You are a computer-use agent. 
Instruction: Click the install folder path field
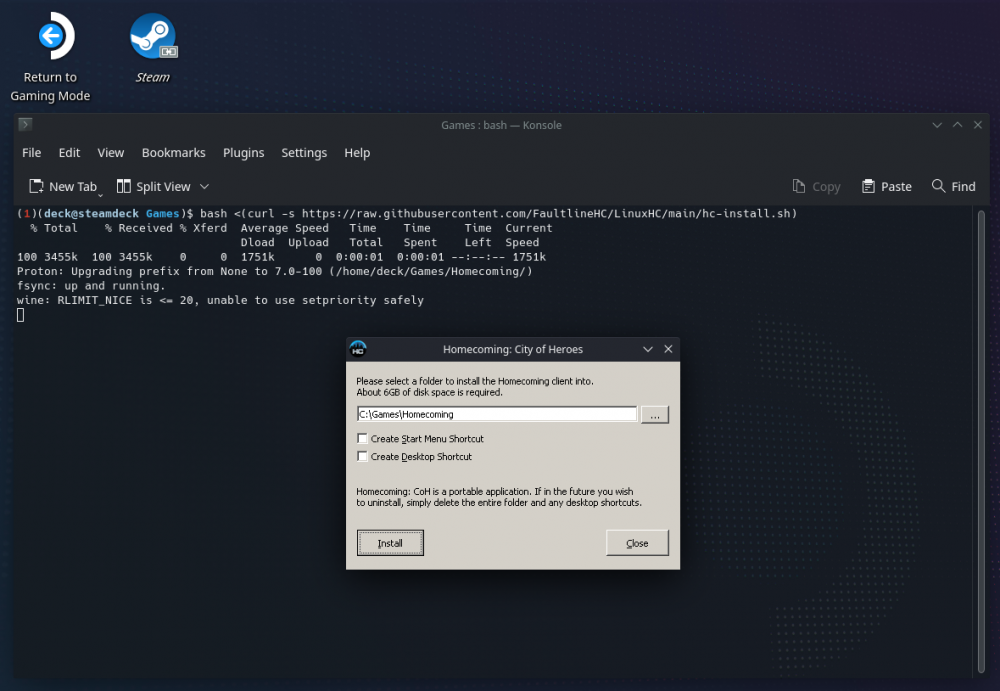[x=496, y=414]
